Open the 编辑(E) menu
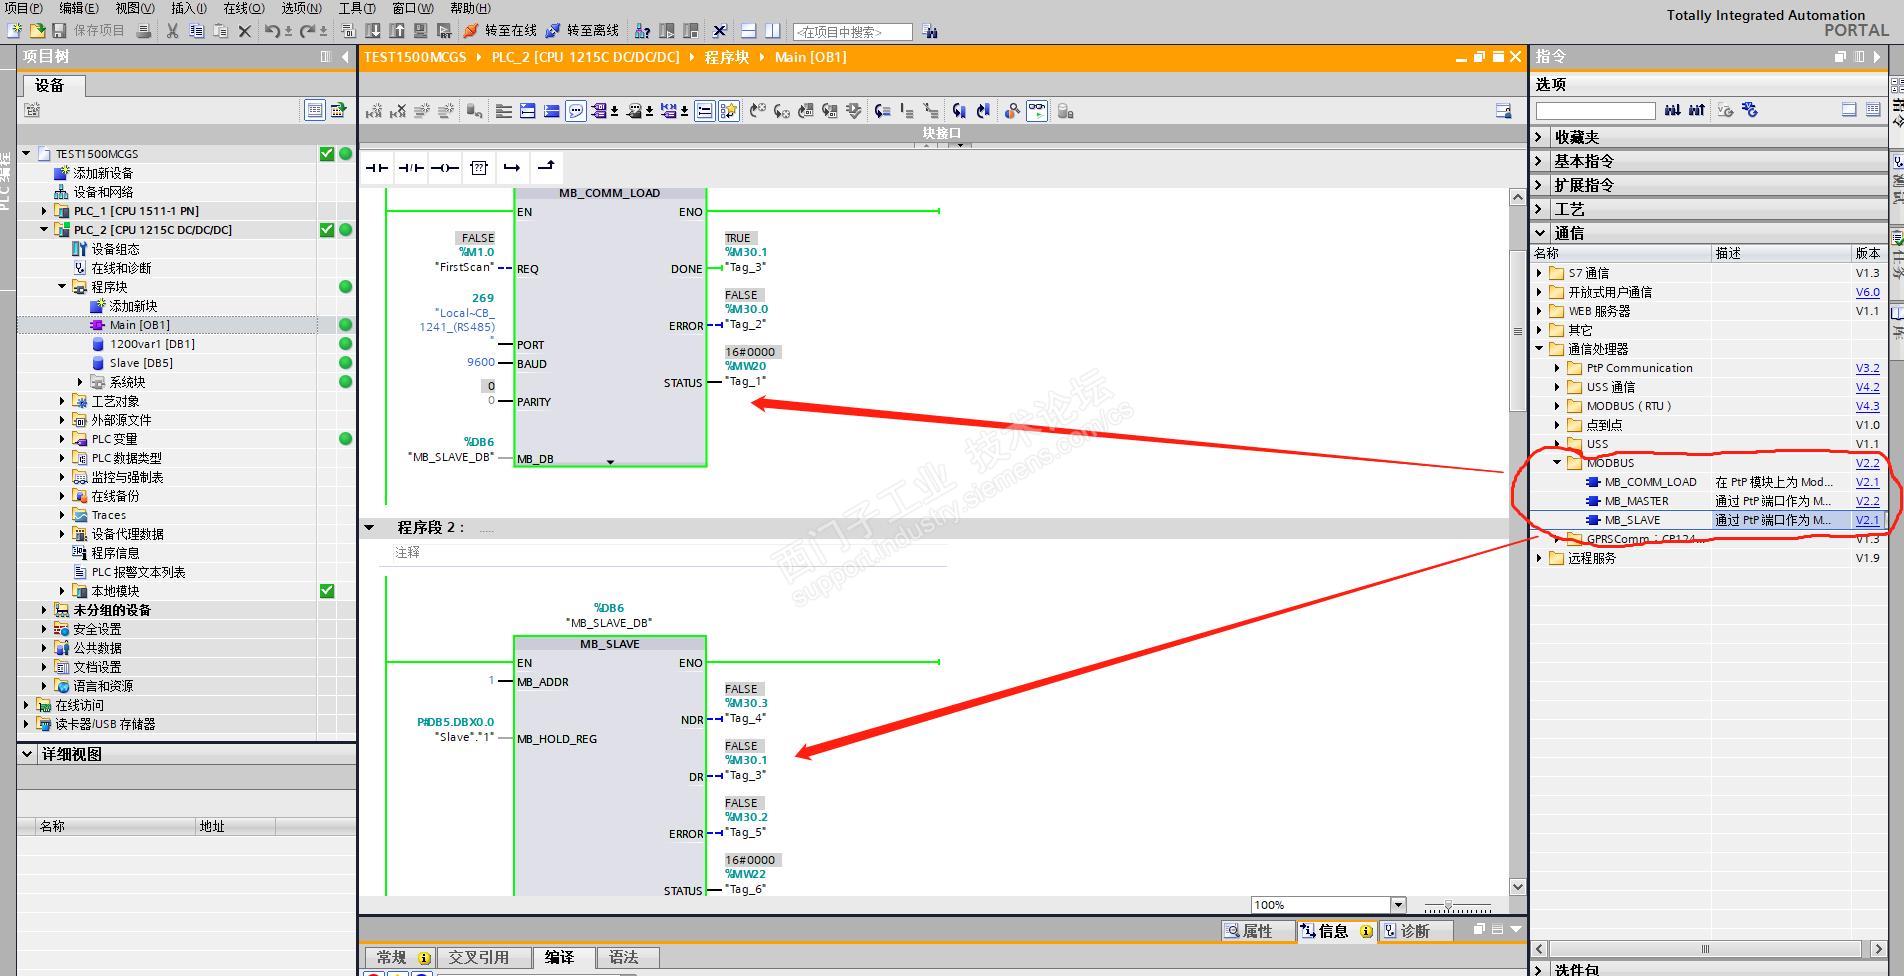This screenshot has width=1904, height=976. point(79,8)
